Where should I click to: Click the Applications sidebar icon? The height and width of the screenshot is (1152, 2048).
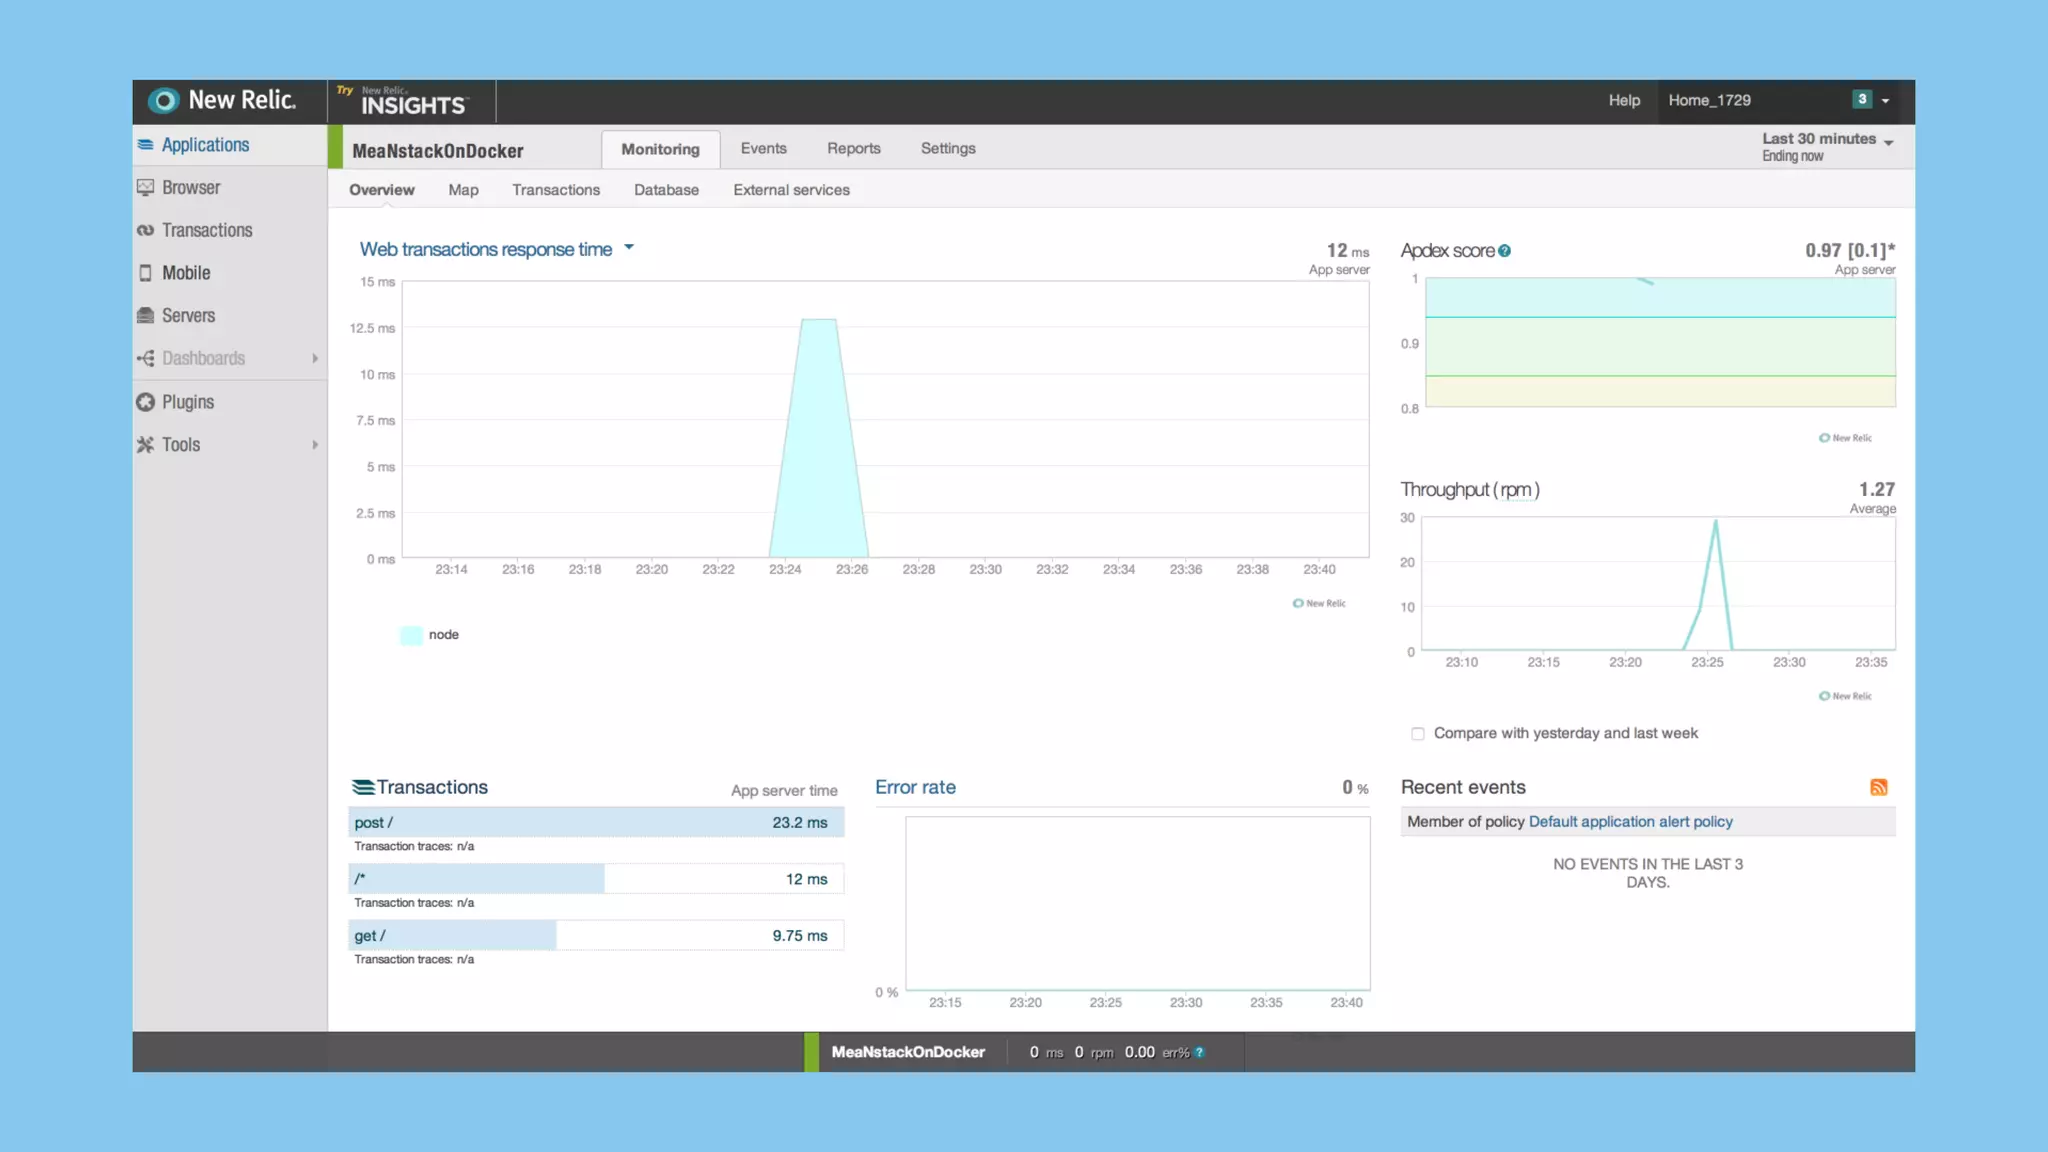(x=146, y=145)
